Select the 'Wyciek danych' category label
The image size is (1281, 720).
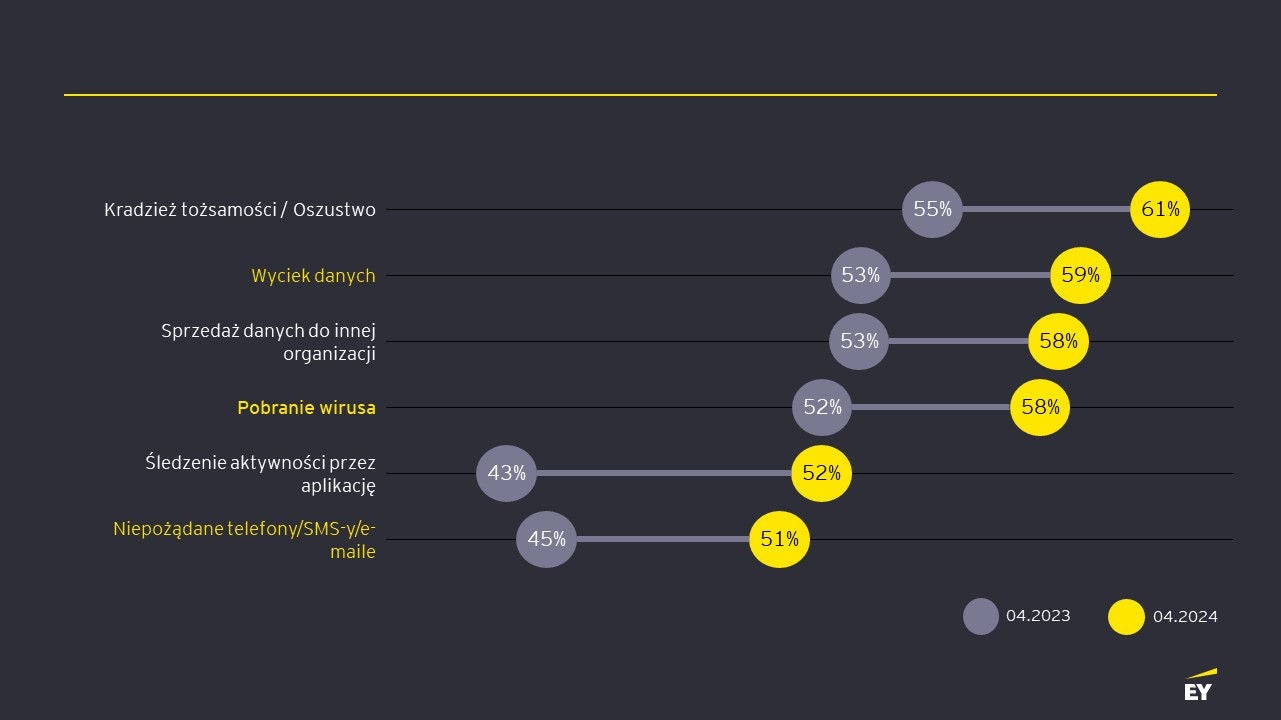tap(313, 276)
